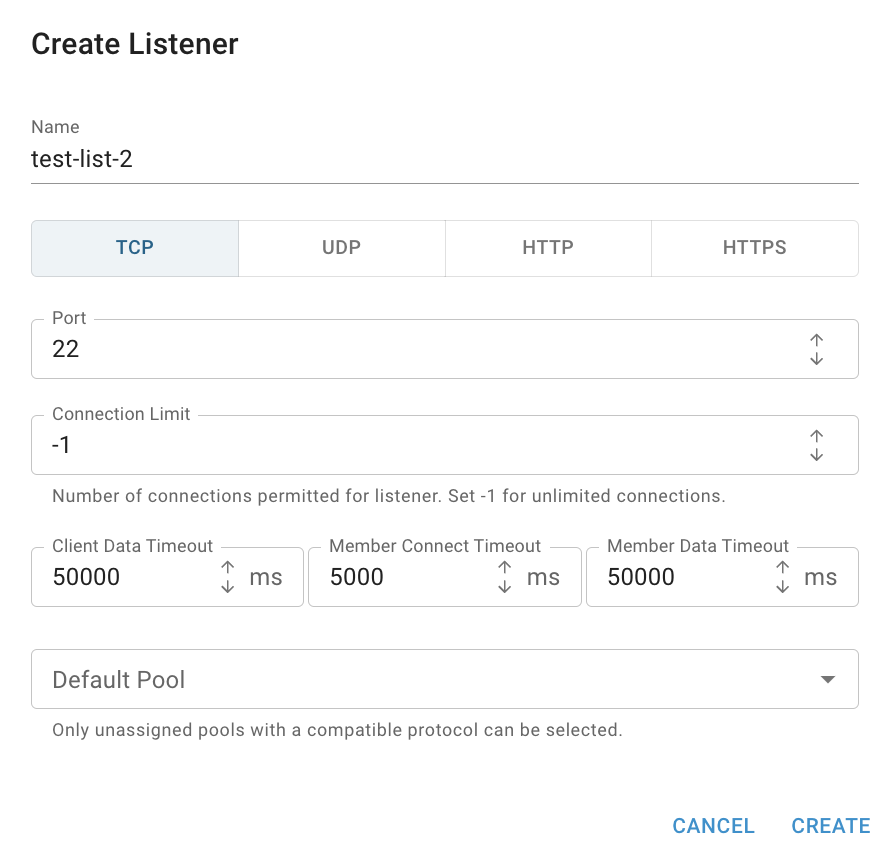The image size is (890, 860).
Task: Increment Connection Limit using up arrow
Action: 816,435
